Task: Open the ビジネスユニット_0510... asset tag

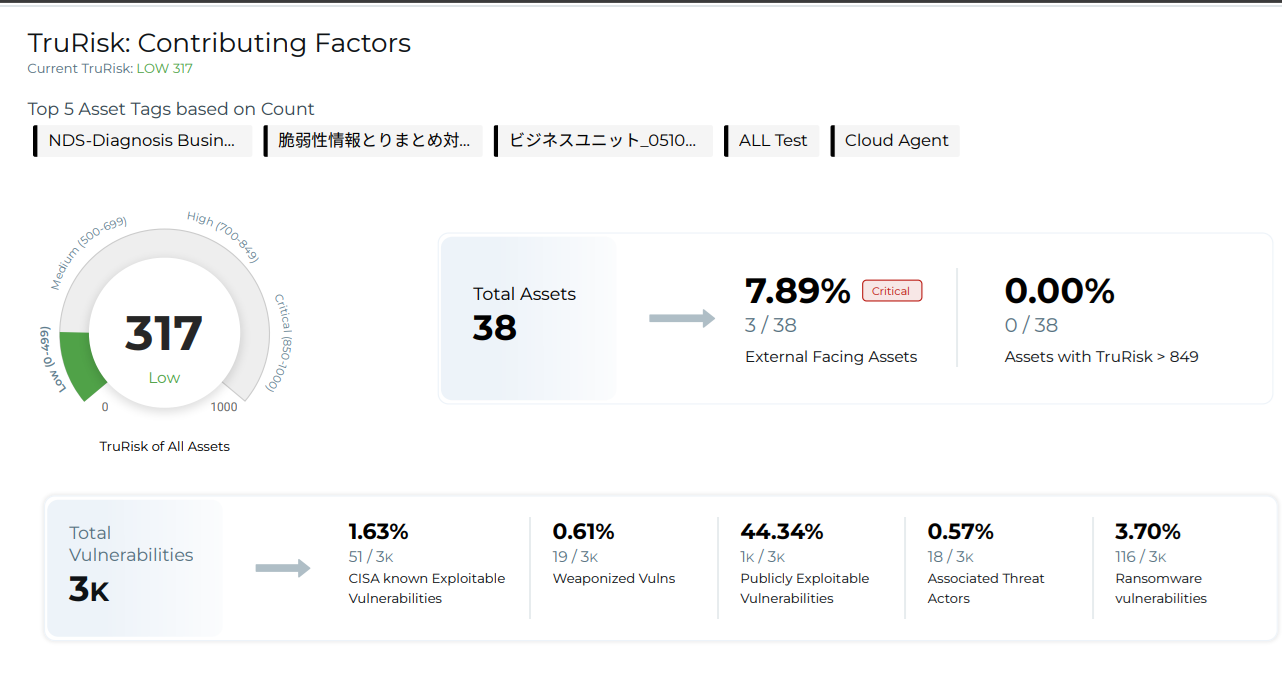Action: [x=603, y=141]
